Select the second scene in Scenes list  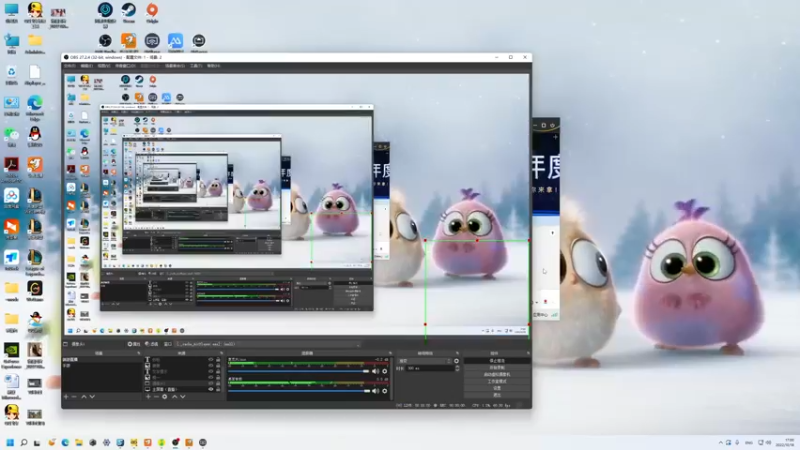coord(102,365)
